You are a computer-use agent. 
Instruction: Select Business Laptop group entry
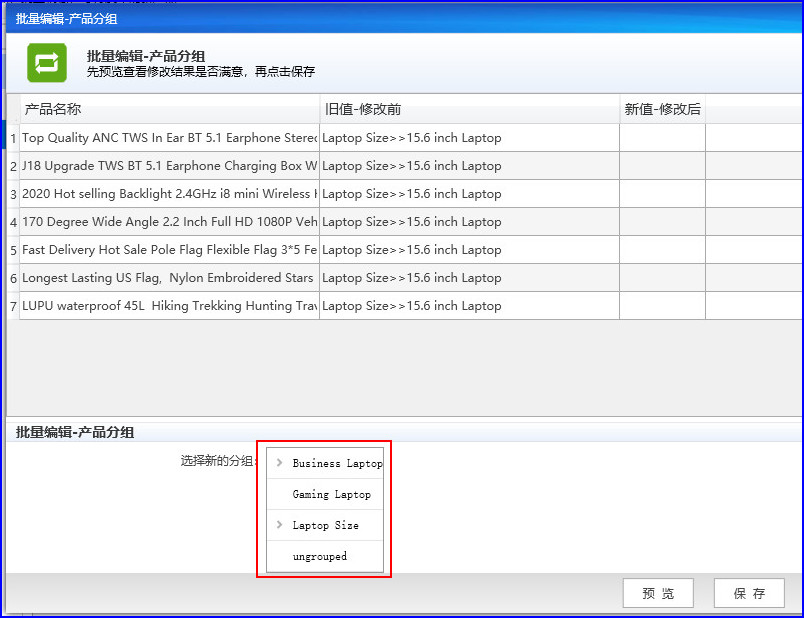[337, 463]
